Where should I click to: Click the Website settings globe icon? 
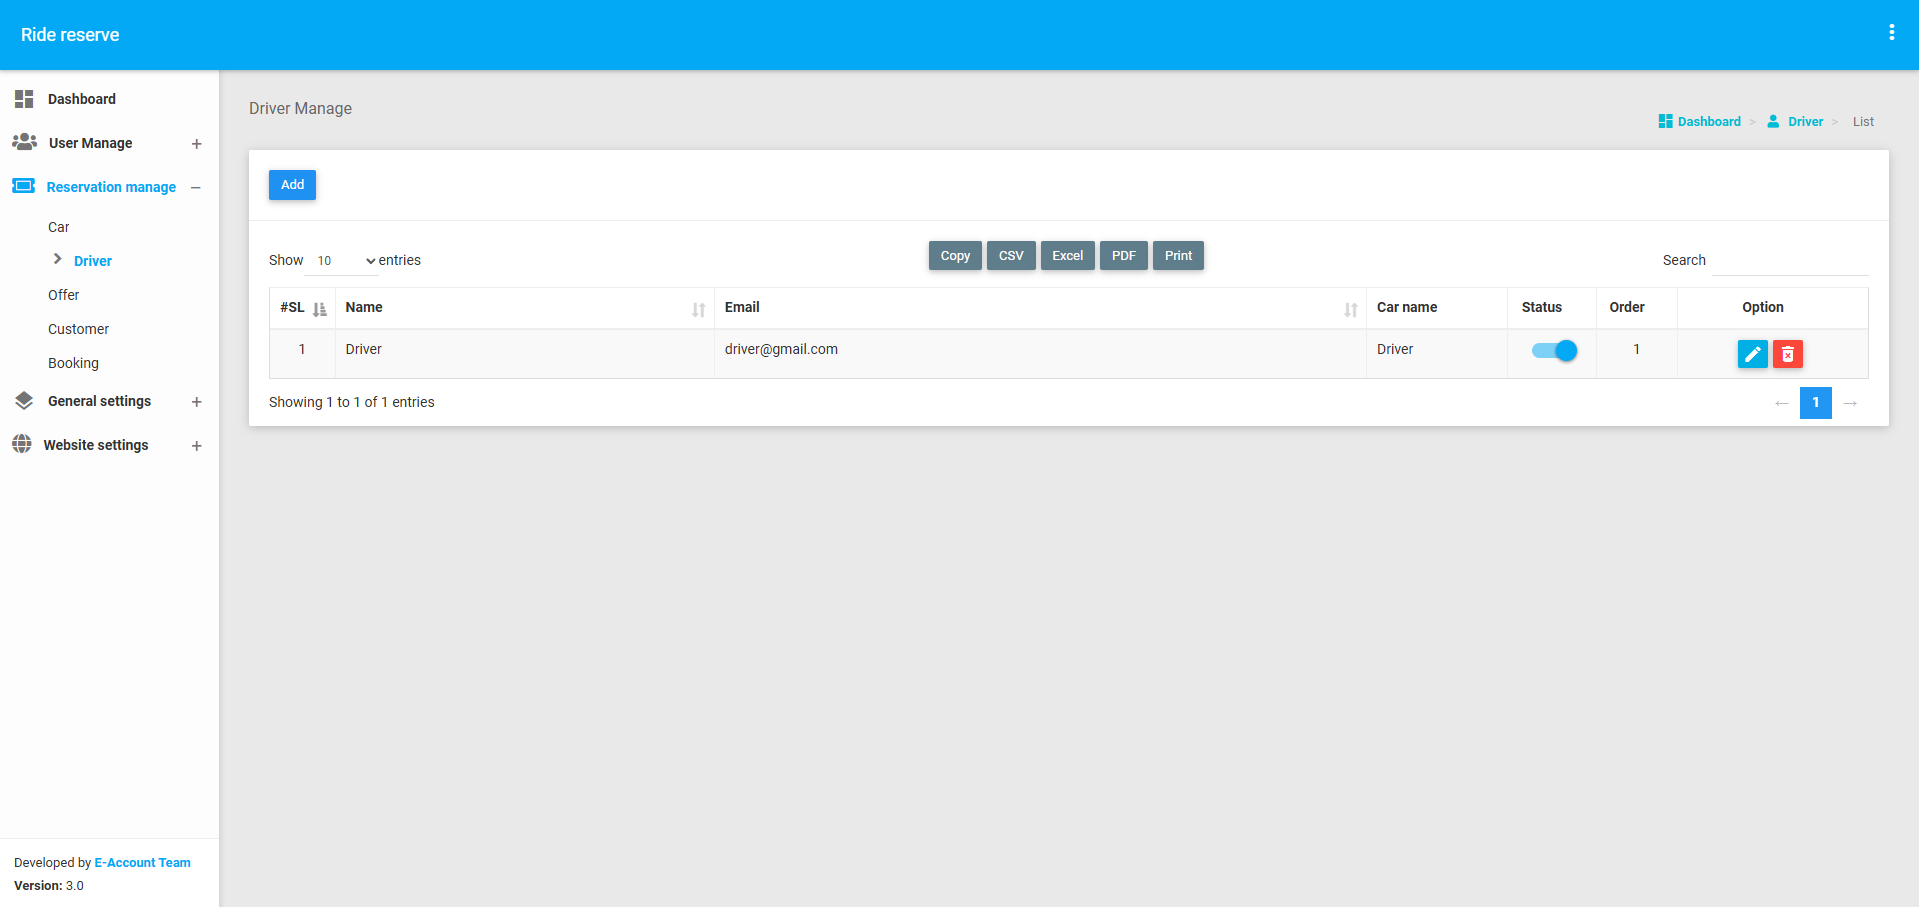tap(22, 444)
